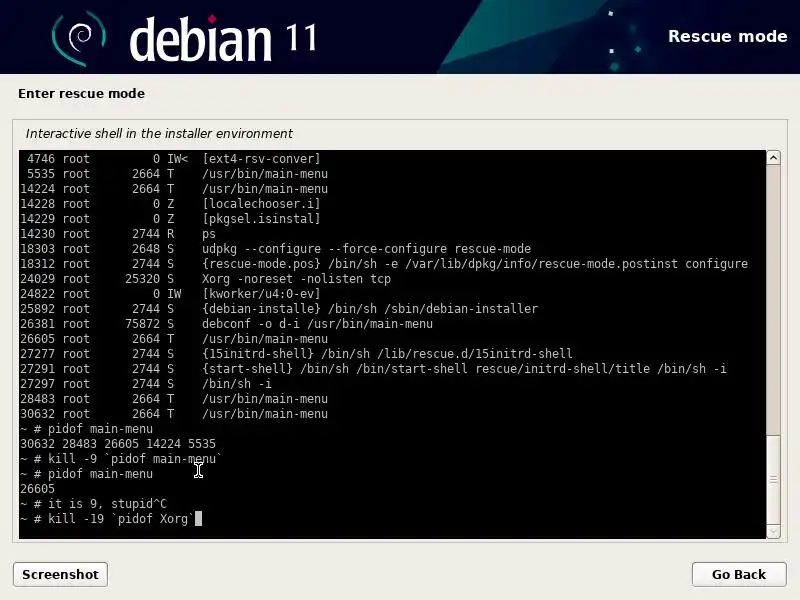This screenshot has height=600, width=800.
Task: Click the '{debian-installe} /bin/sh /sbin/debian-installer' row
Action: 279,309
